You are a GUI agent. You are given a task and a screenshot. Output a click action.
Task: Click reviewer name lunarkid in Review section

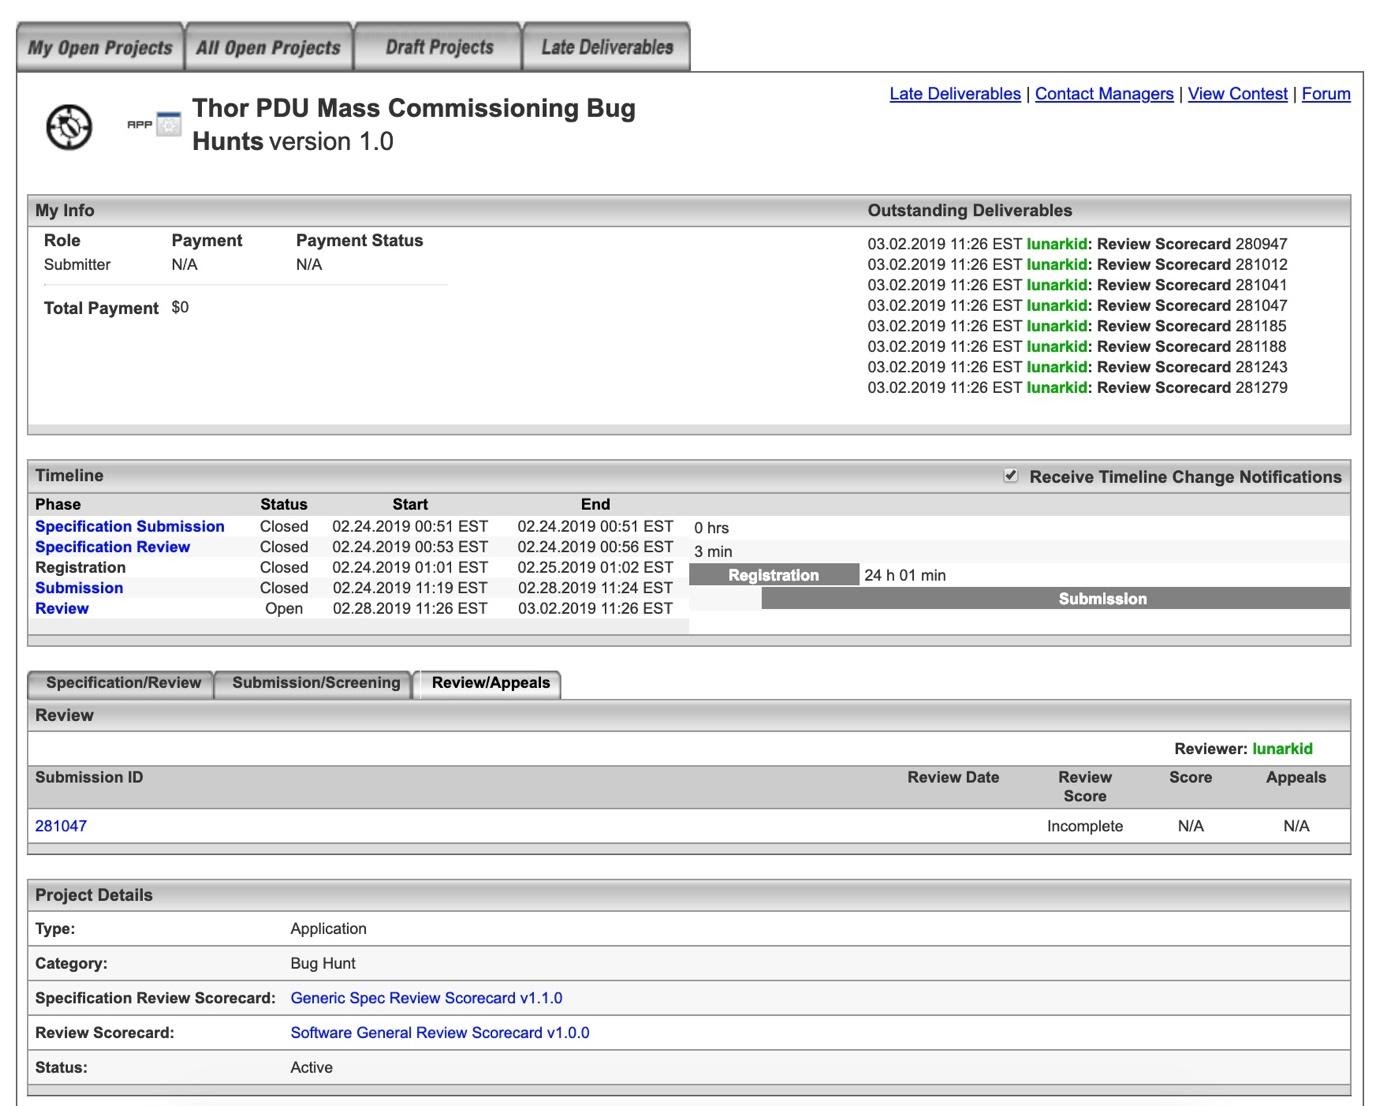click(1282, 748)
